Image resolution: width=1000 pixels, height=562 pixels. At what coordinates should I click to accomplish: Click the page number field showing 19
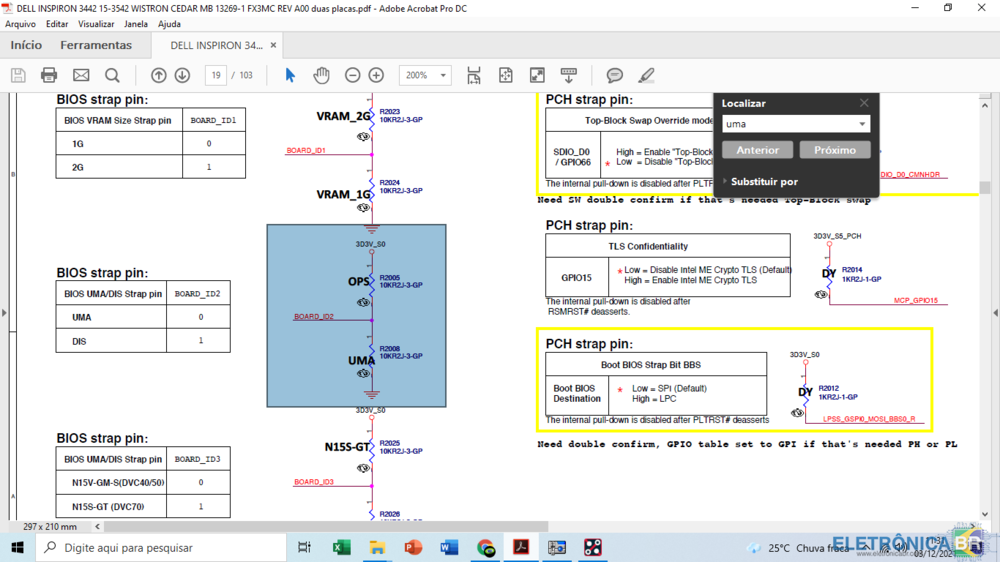point(215,75)
